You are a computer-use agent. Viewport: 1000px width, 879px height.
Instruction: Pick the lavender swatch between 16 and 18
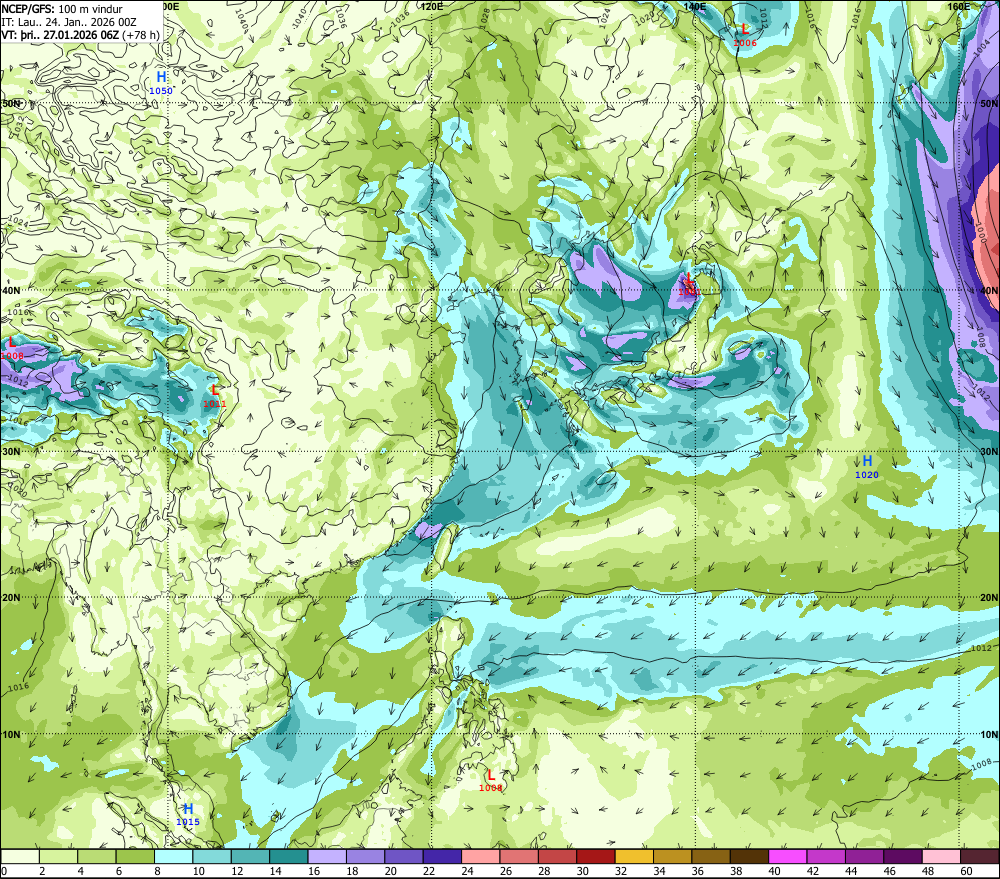tap(327, 856)
